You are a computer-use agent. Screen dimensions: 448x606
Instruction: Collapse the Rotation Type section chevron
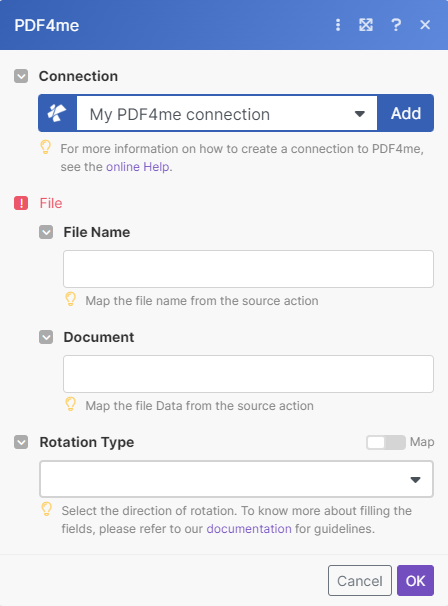pos(21,442)
